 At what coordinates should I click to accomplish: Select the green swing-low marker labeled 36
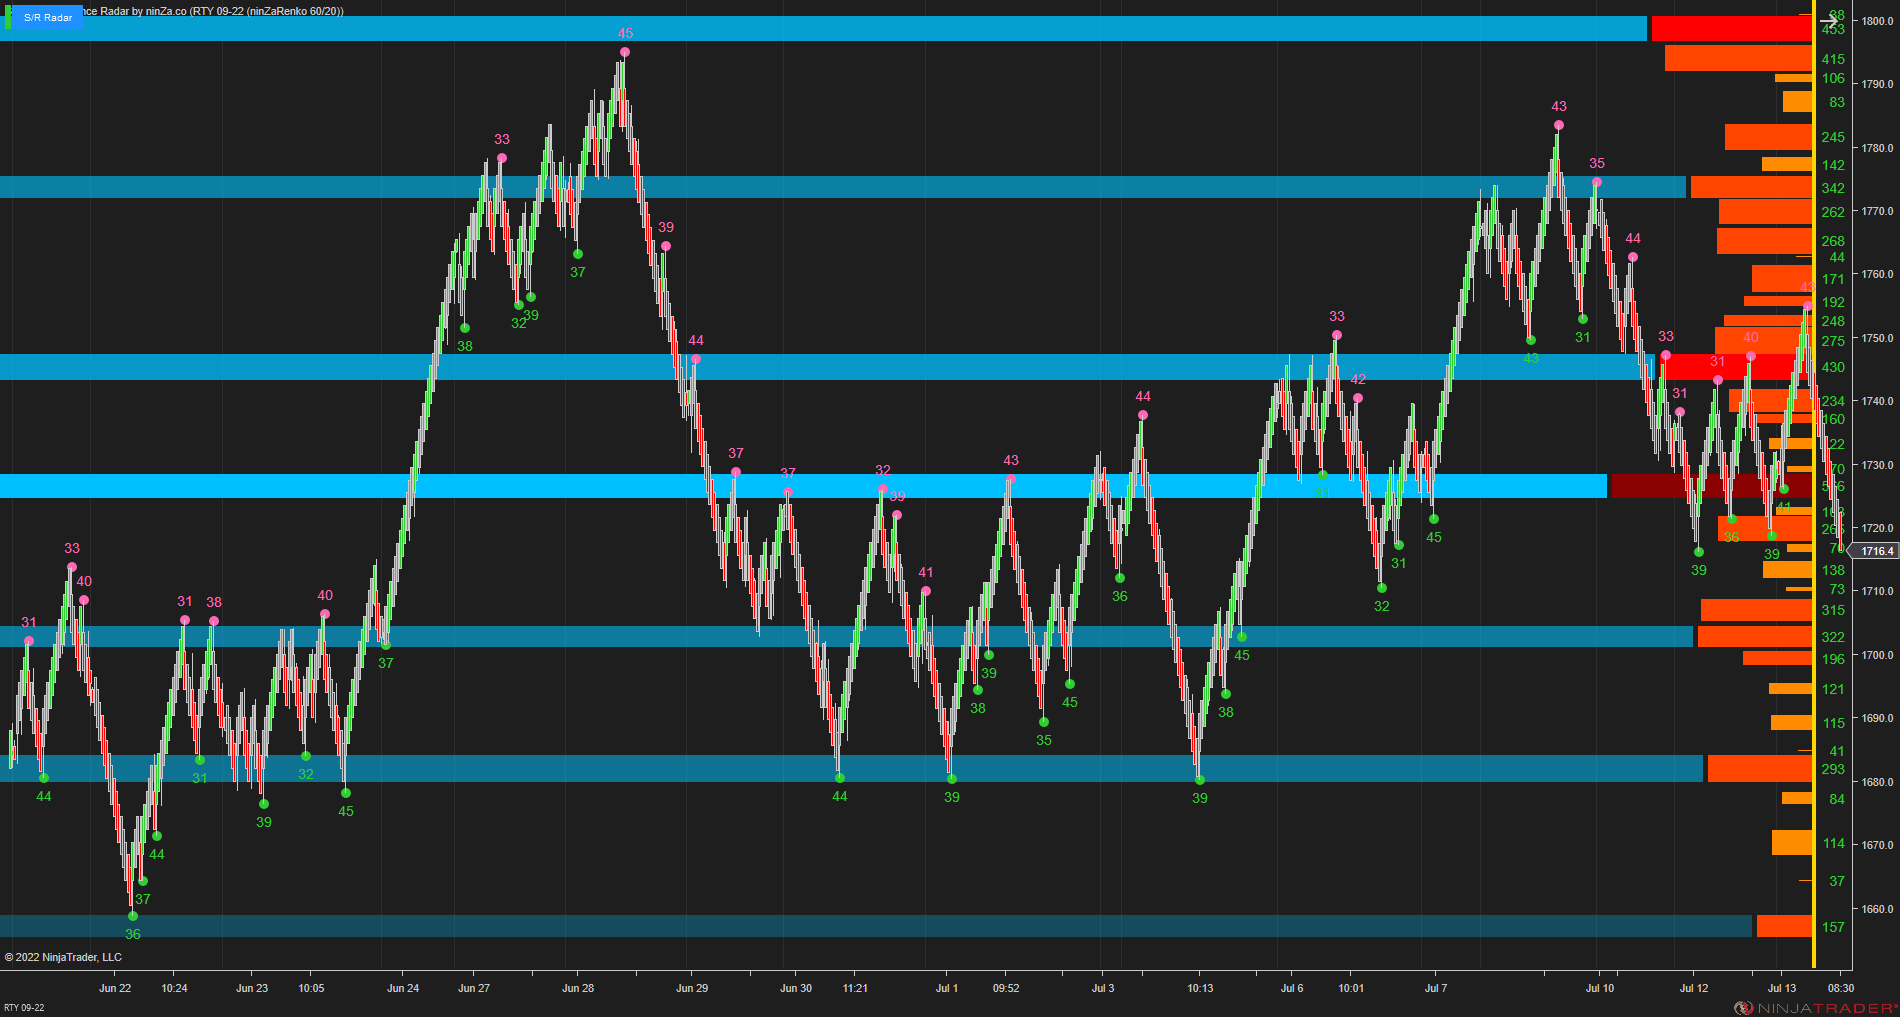[132, 917]
